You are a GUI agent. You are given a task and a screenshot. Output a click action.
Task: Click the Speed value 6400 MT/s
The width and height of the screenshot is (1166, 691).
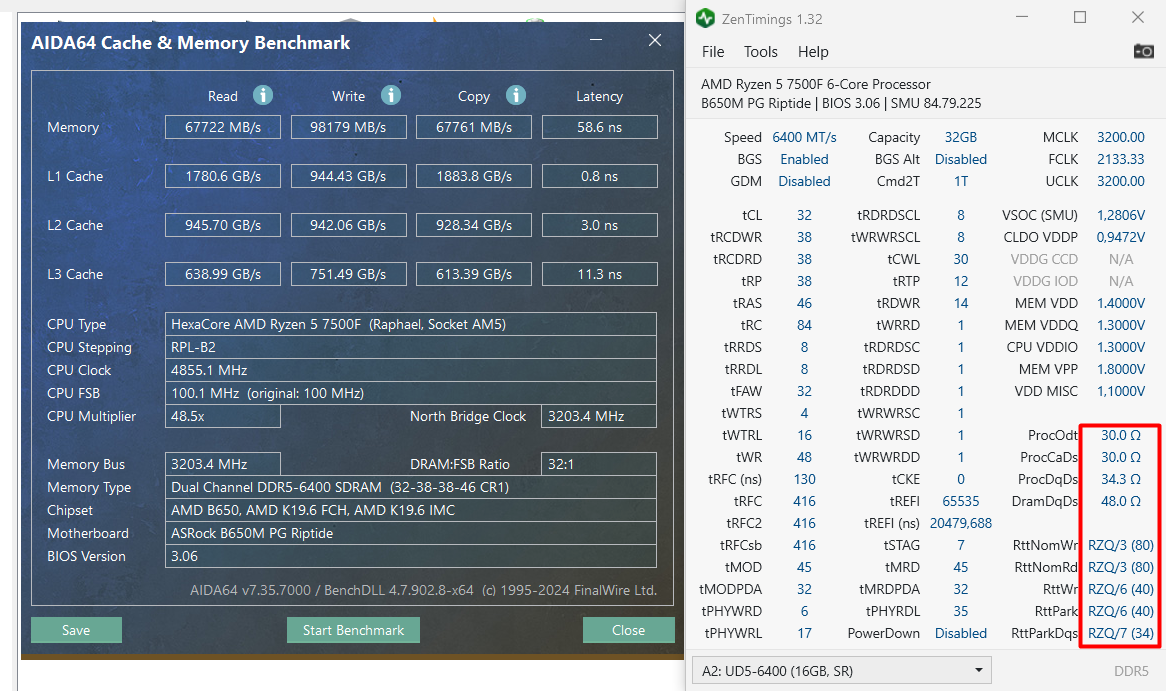[x=804, y=138]
